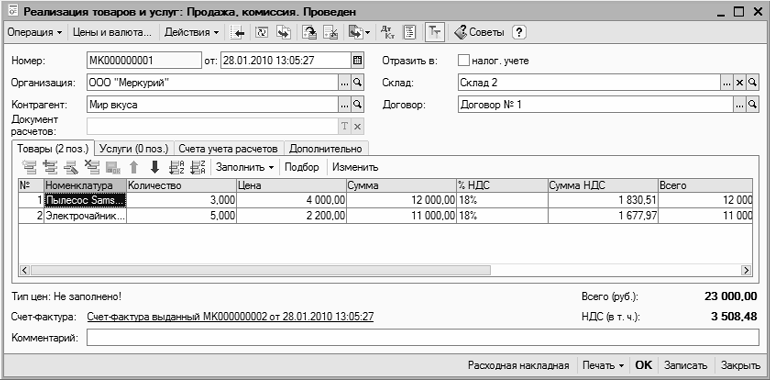Click the Записать button
Image resolution: width=770 pixels, height=380 pixels.
pyautogui.click(x=686, y=365)
